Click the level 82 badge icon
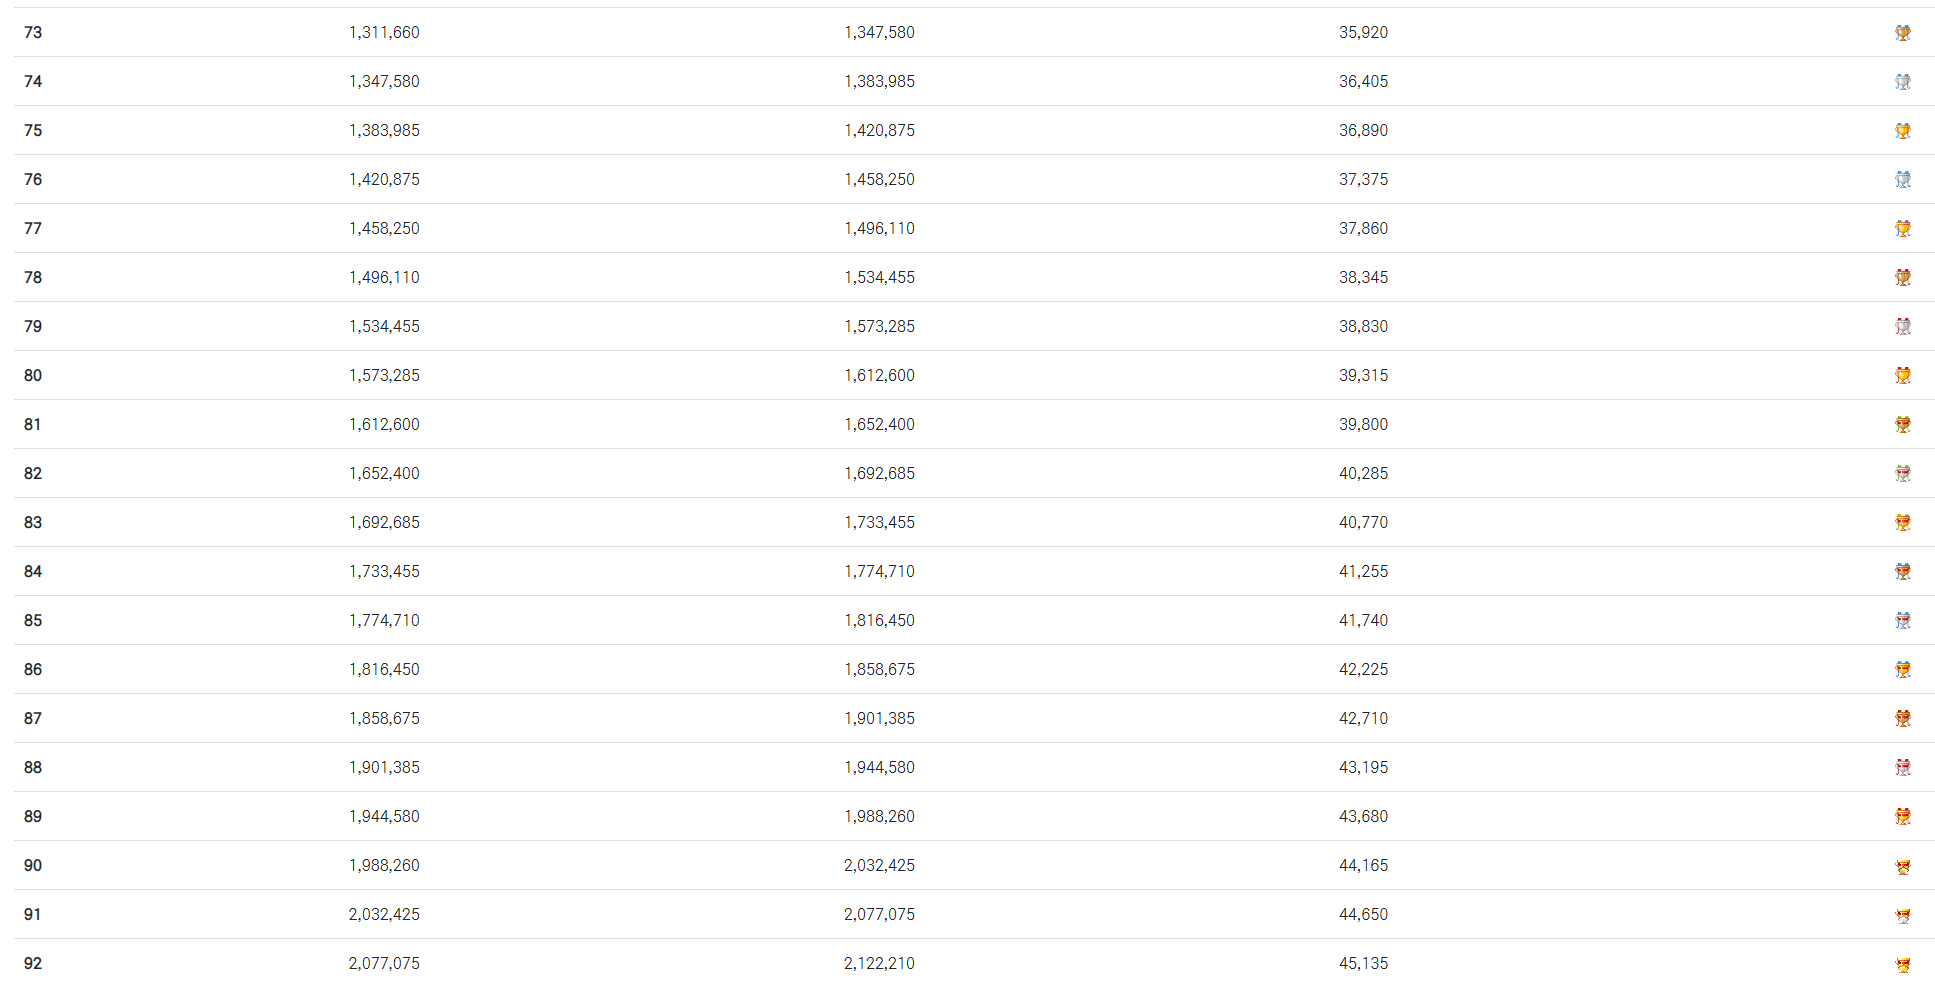1935x990 pixels. click(x=1902, y=474)
